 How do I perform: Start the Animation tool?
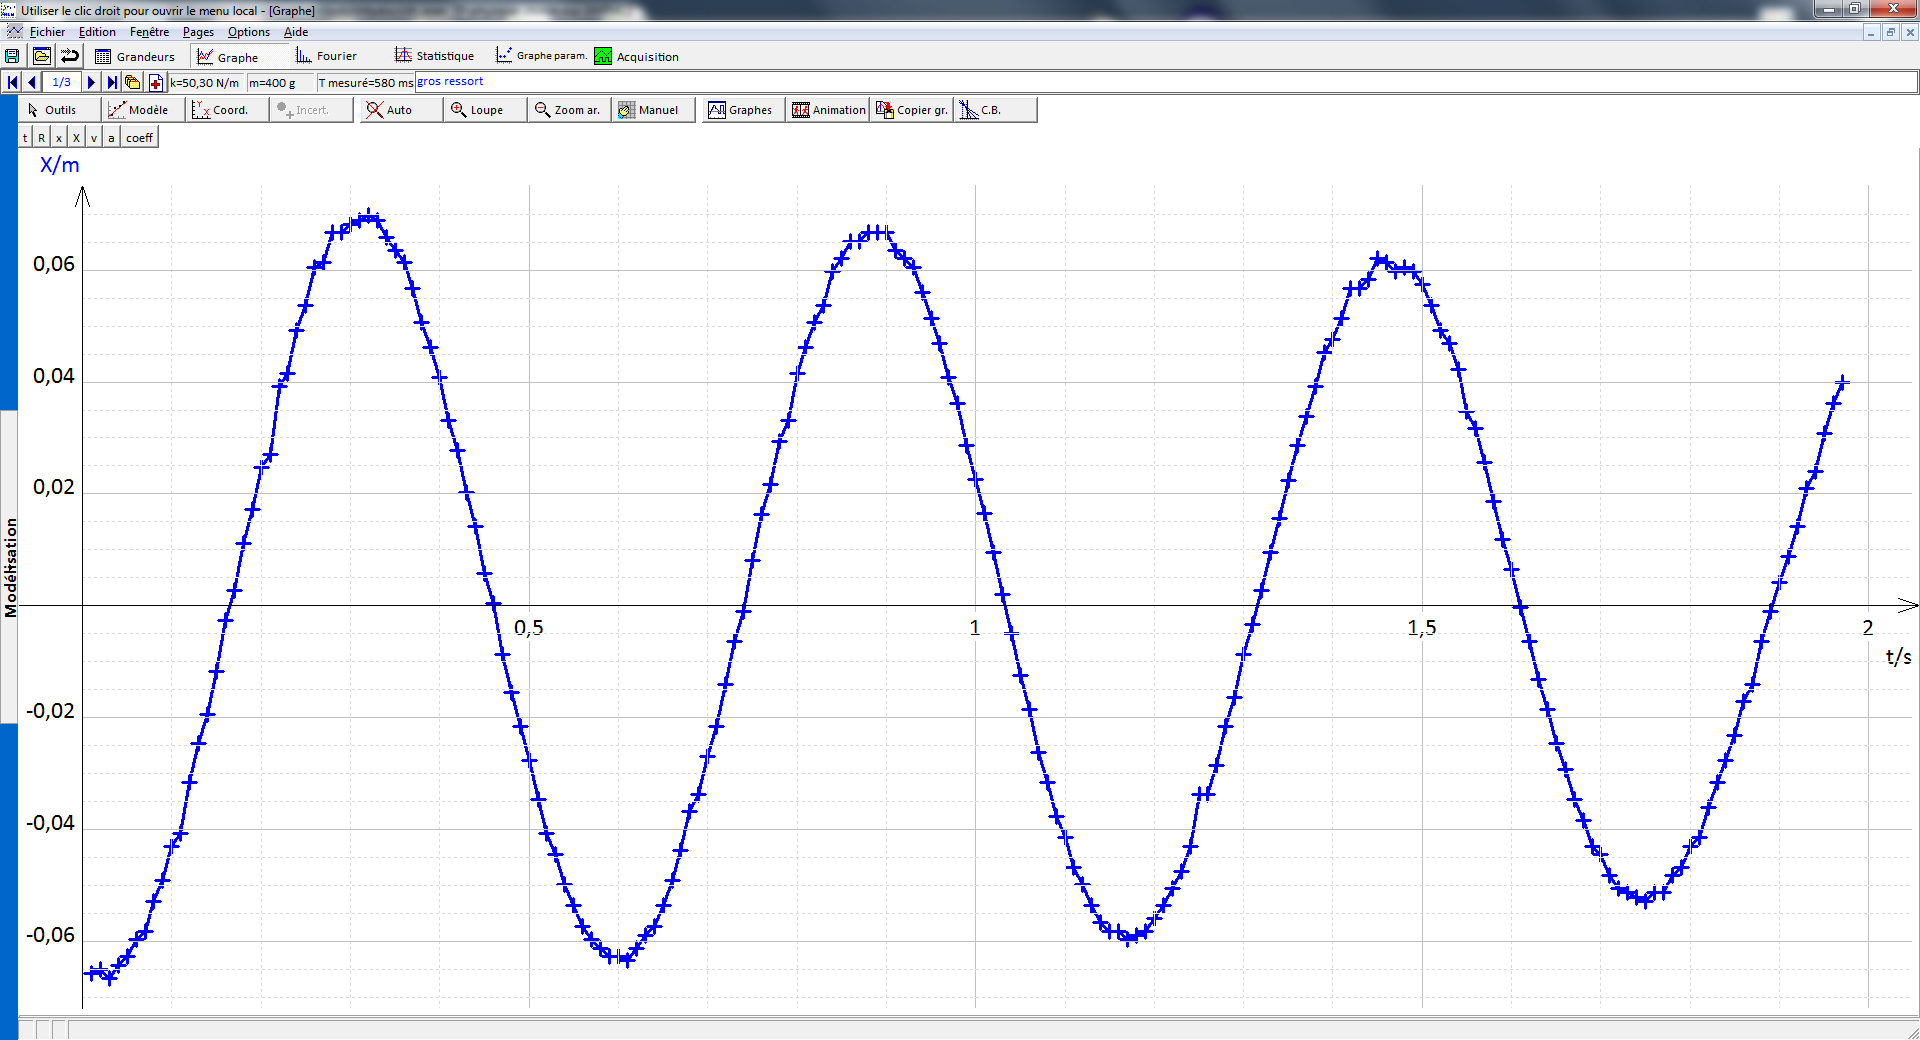827,110
